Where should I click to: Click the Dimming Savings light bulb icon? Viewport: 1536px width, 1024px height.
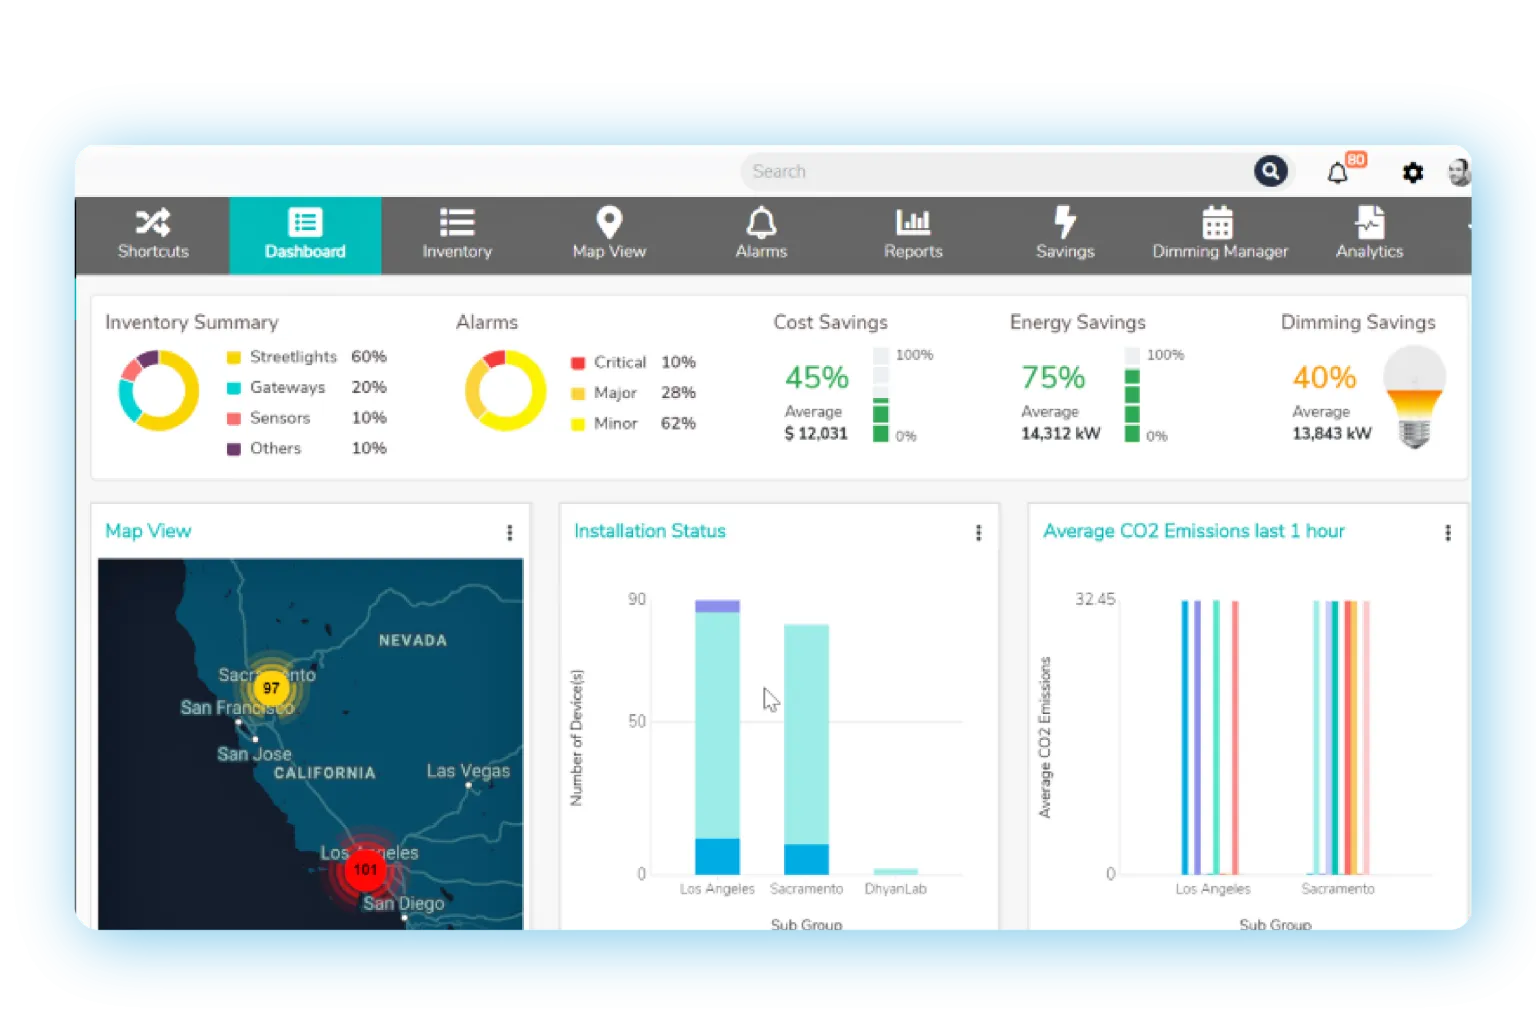point(1414,397)
